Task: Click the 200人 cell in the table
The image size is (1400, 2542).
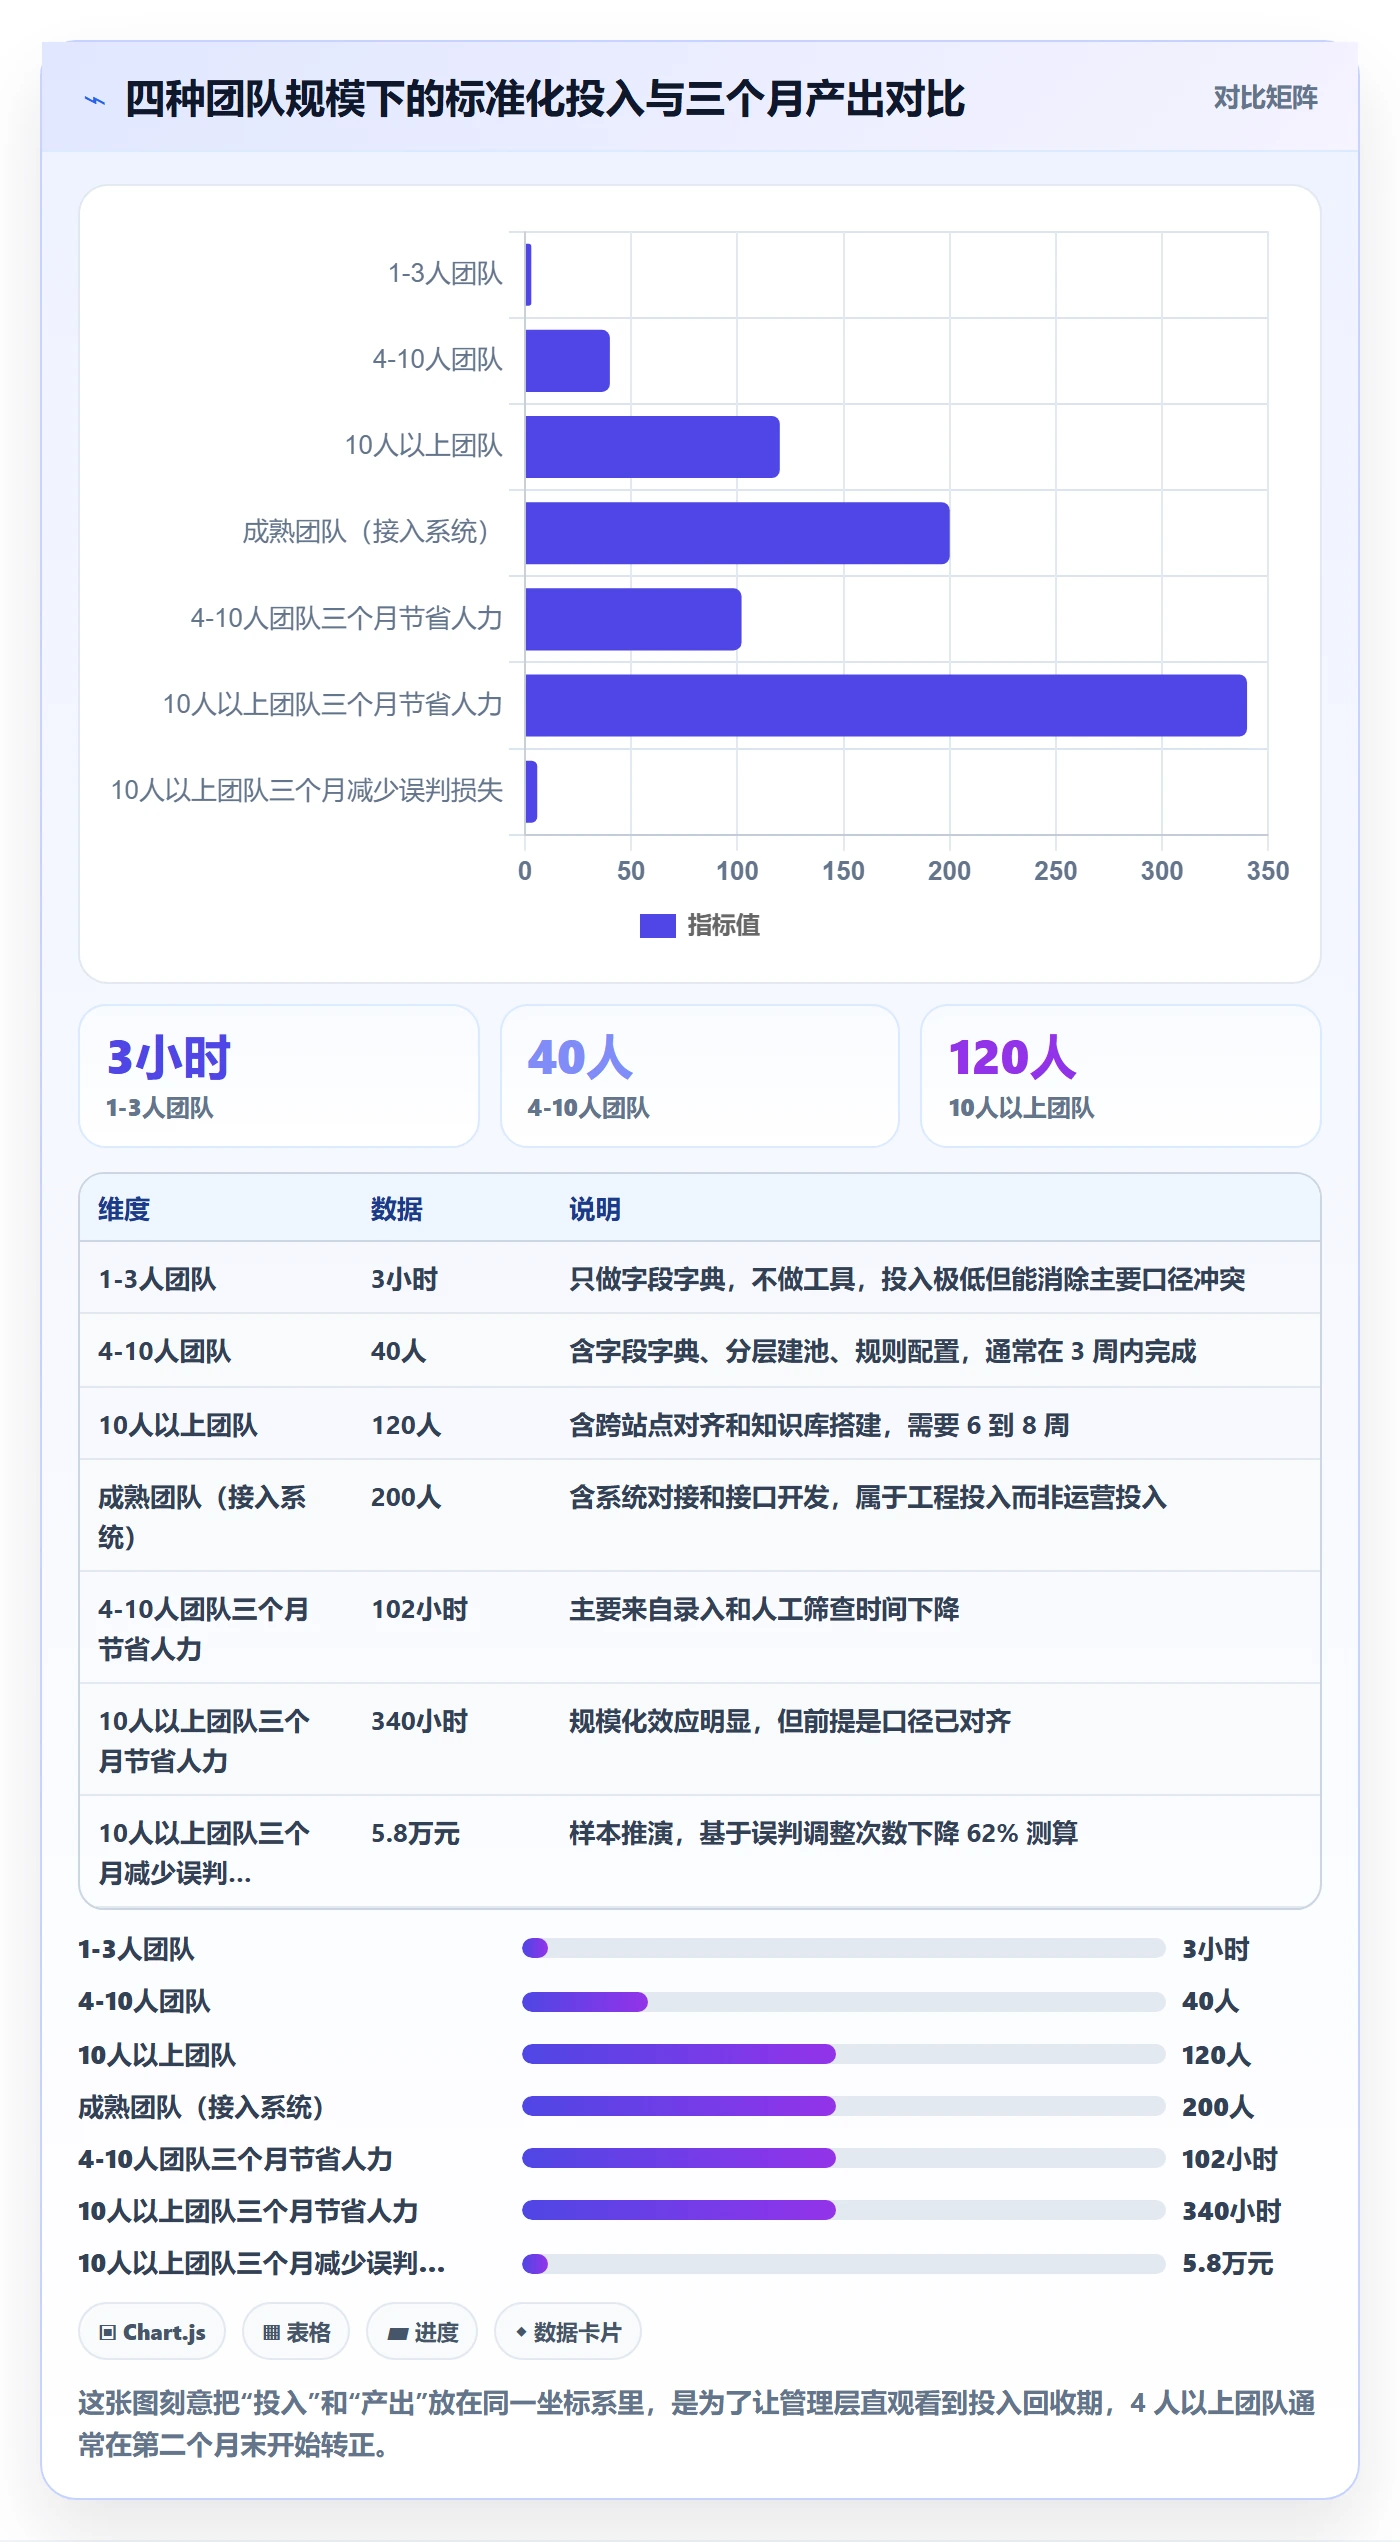Action: (x=406, y=1497)
